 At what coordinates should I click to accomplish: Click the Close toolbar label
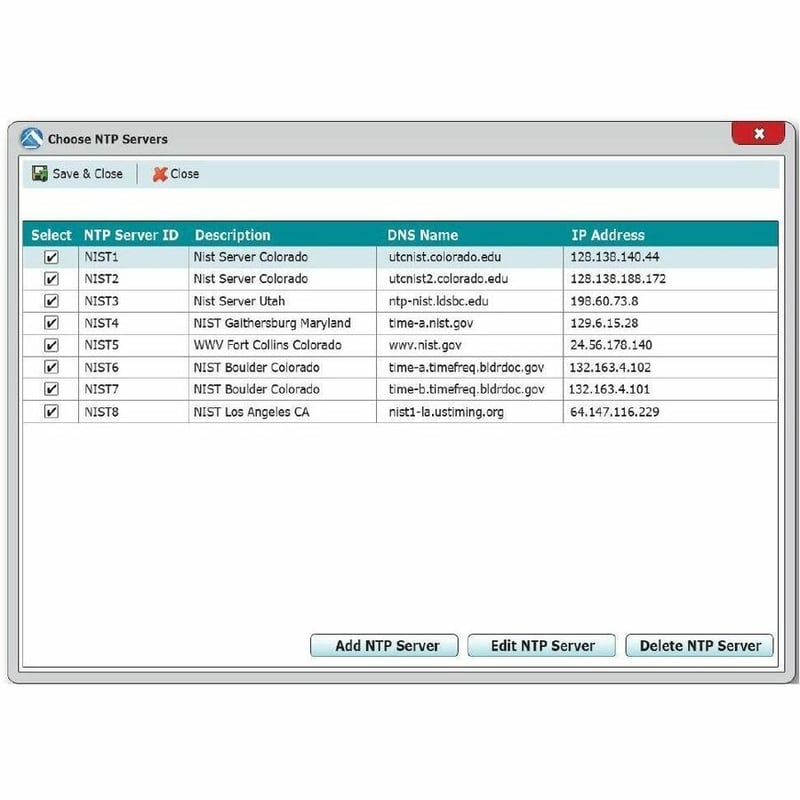(x=184, y=174)
